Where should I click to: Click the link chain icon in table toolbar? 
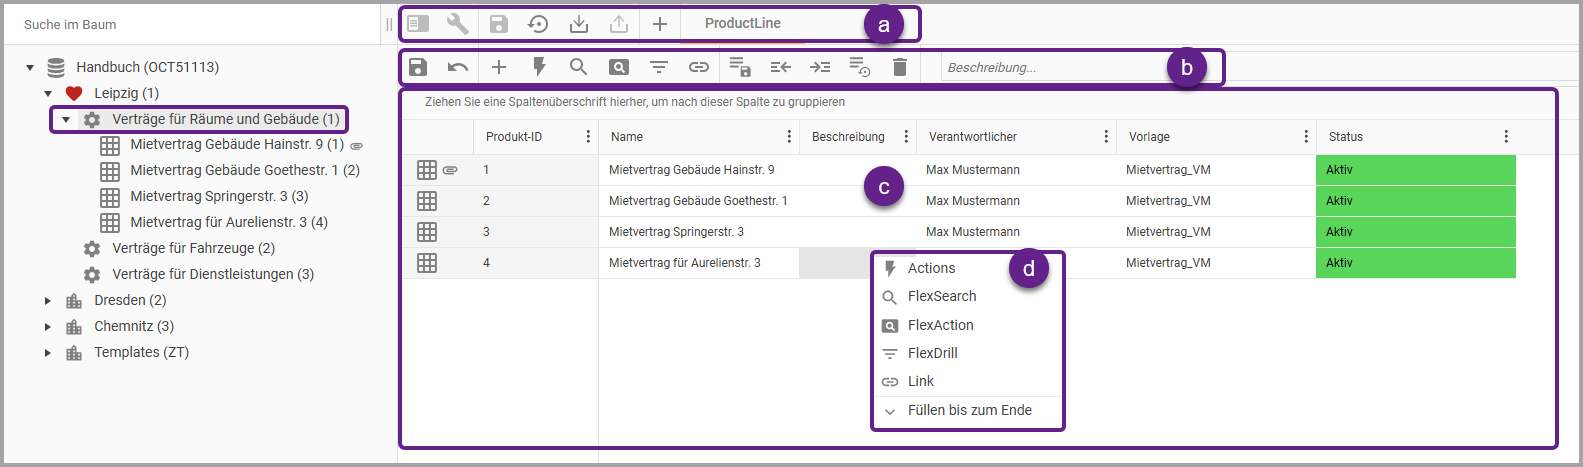click(699, 67)
